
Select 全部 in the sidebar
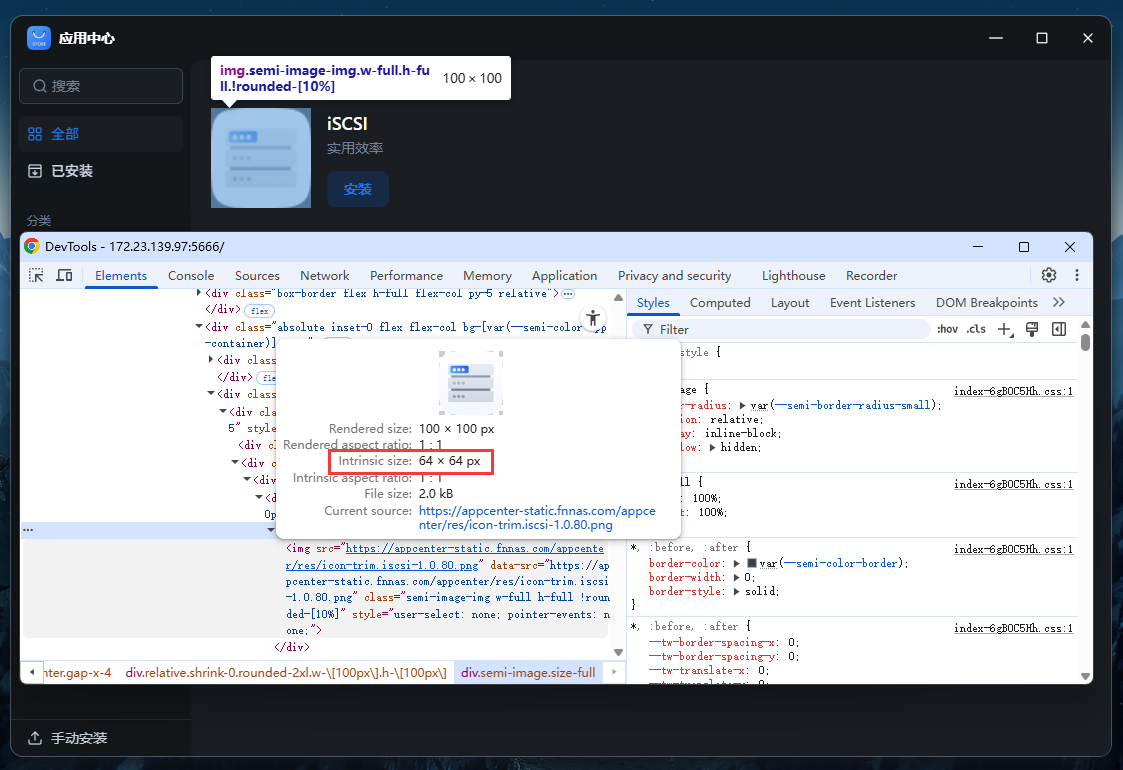coord(101,134)
